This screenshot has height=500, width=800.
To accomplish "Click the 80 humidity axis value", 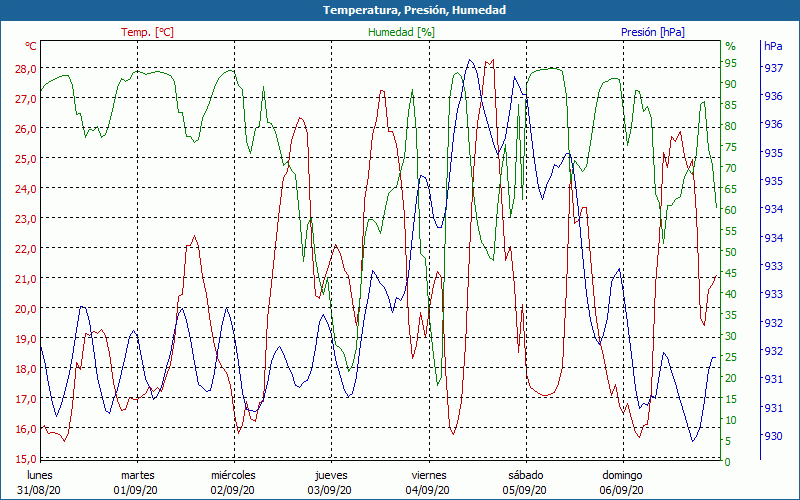I will (x=731, y=126).
